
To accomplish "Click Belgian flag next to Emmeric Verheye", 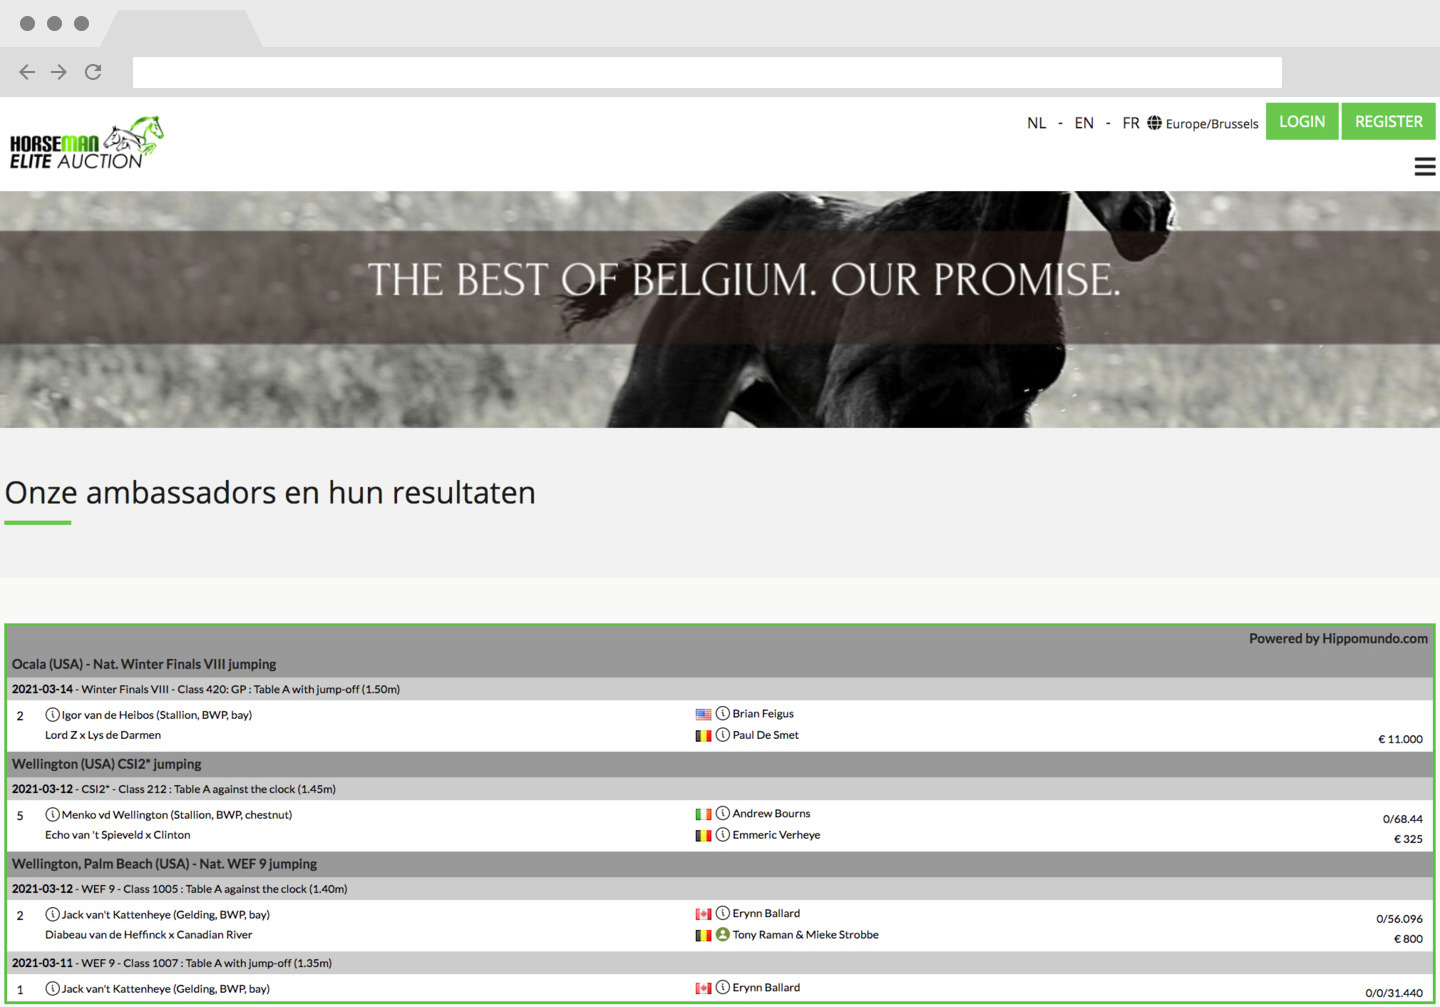I will [x=703, y=835].
